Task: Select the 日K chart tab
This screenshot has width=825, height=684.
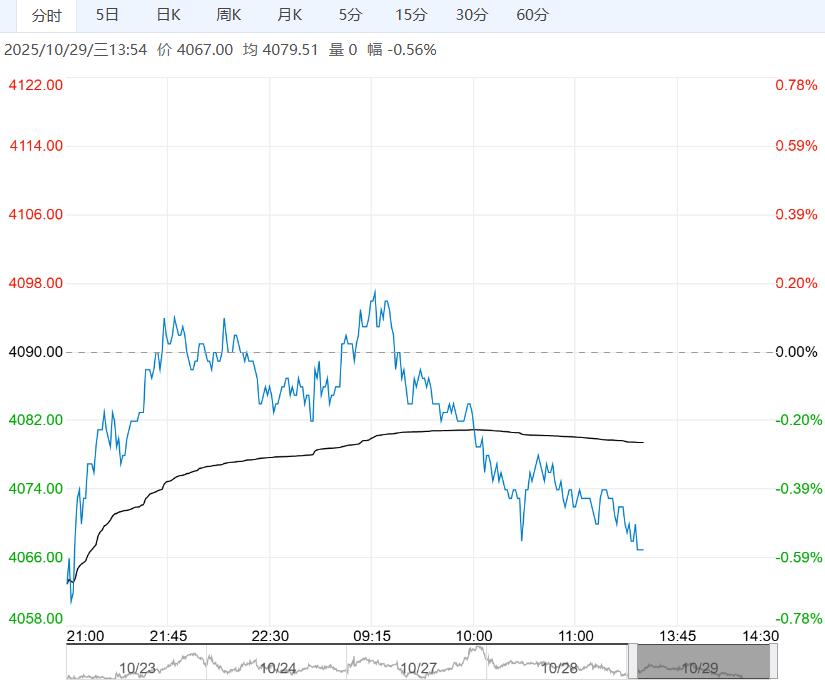Action: 168,15
